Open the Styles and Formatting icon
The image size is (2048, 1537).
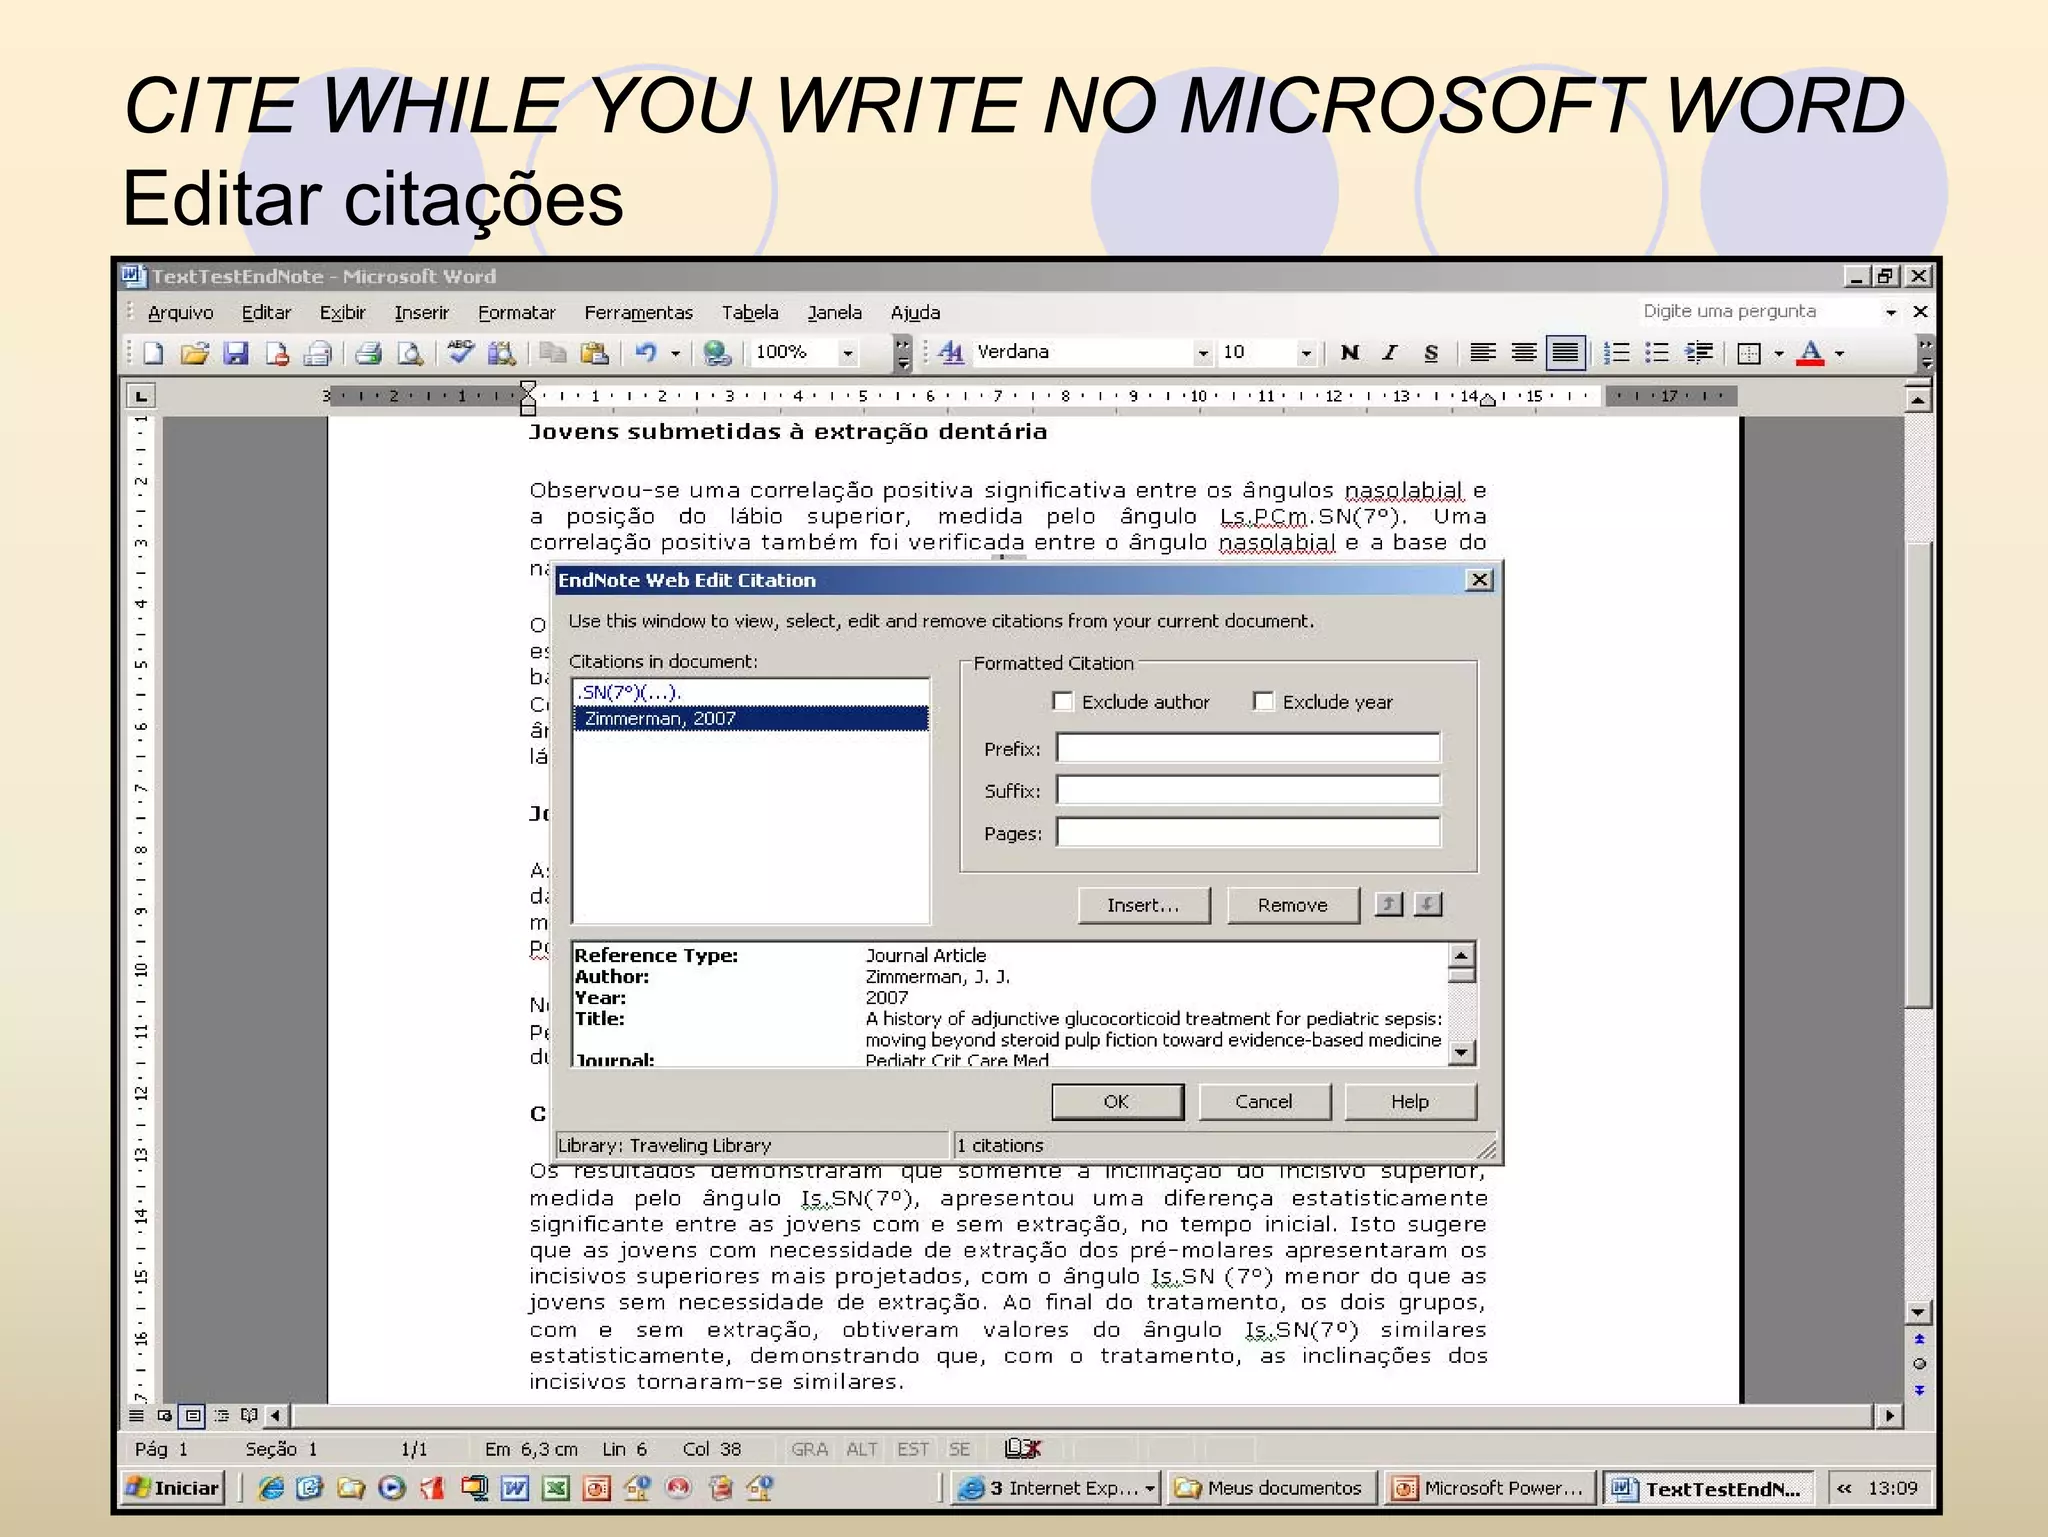[x=951, y=353]
